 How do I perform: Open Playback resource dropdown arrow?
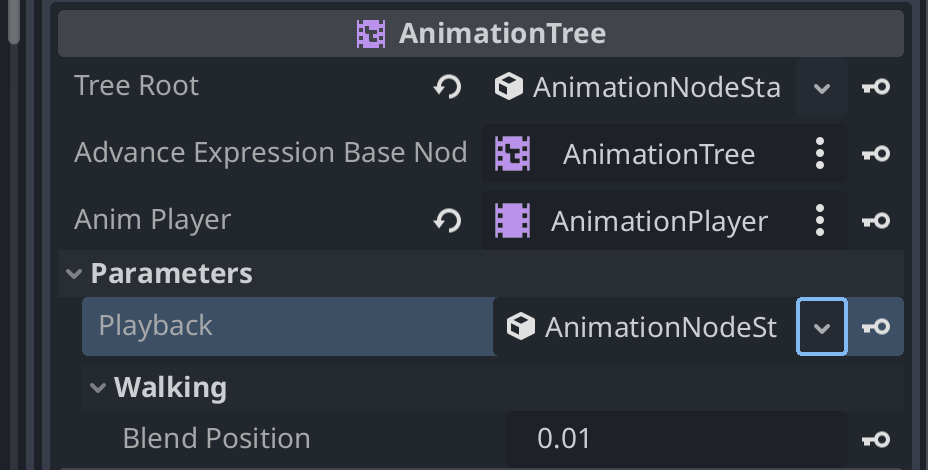click(x=821, y=327)
